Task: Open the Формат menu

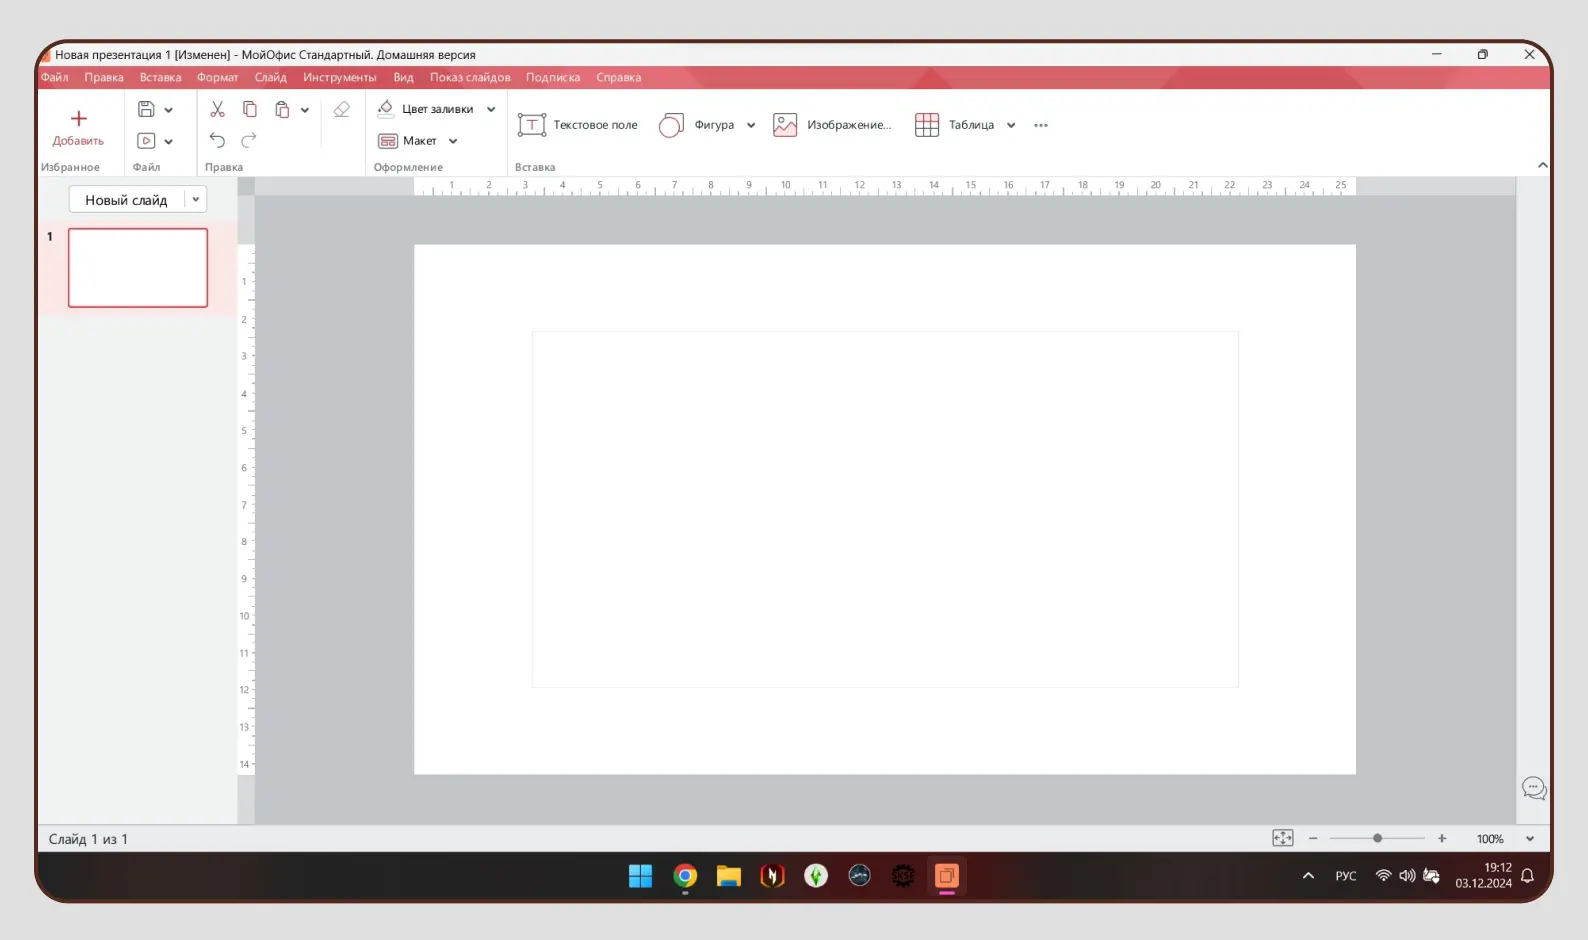Action: [x=217, y=78]
